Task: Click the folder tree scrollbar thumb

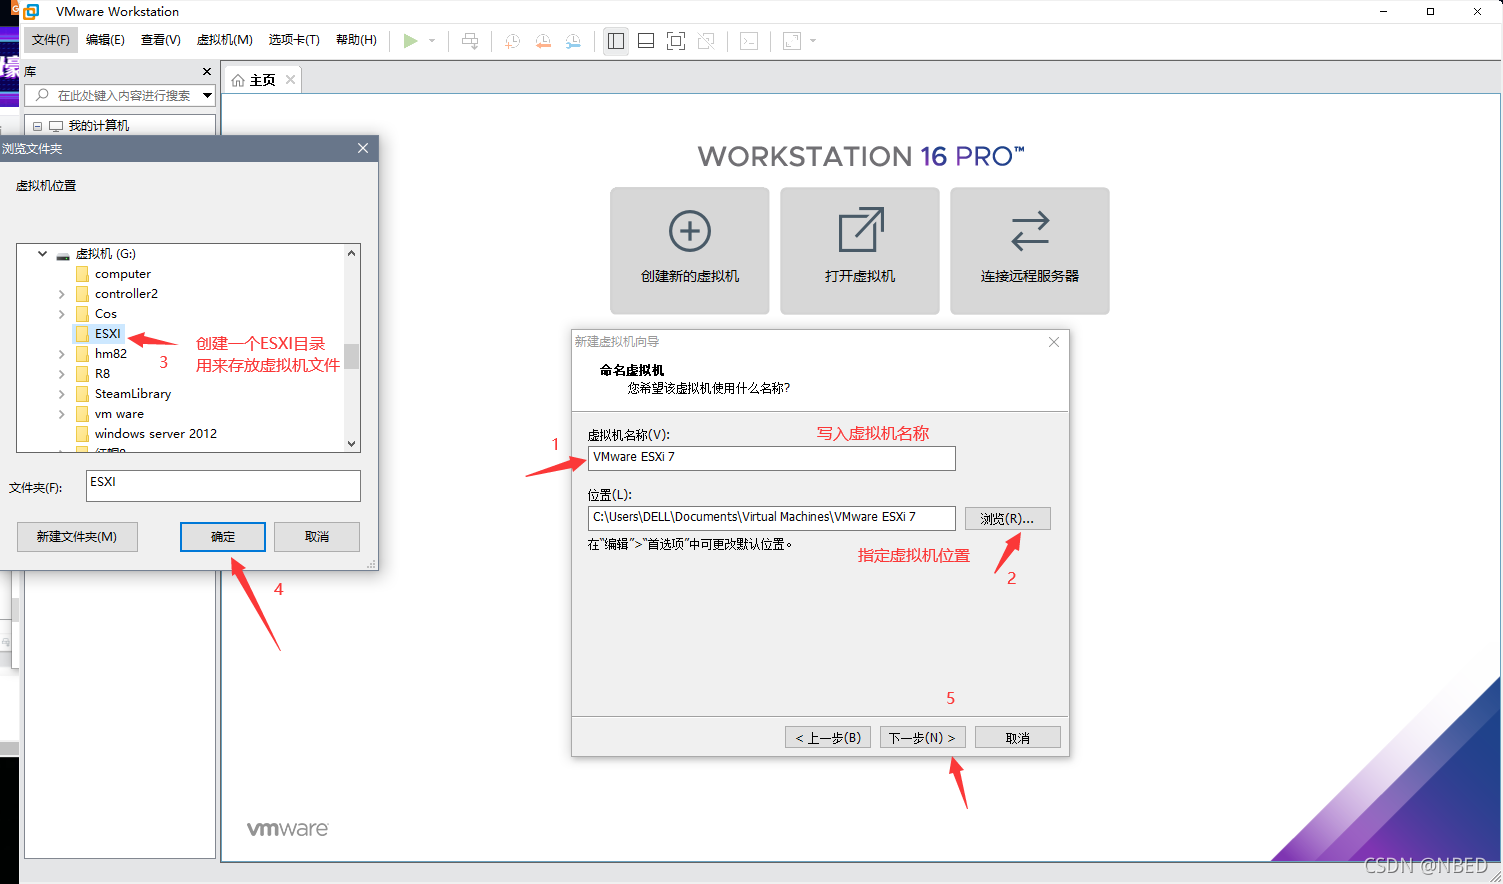Action: [351, 357]
